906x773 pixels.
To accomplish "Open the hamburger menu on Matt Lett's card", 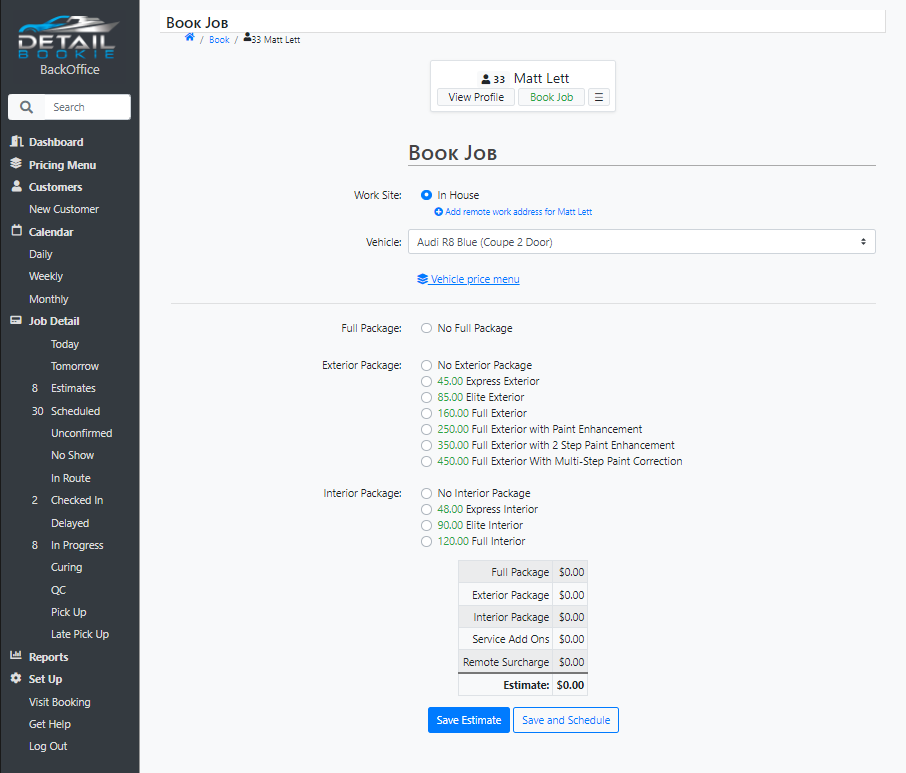I will click(x=598, y=97).
